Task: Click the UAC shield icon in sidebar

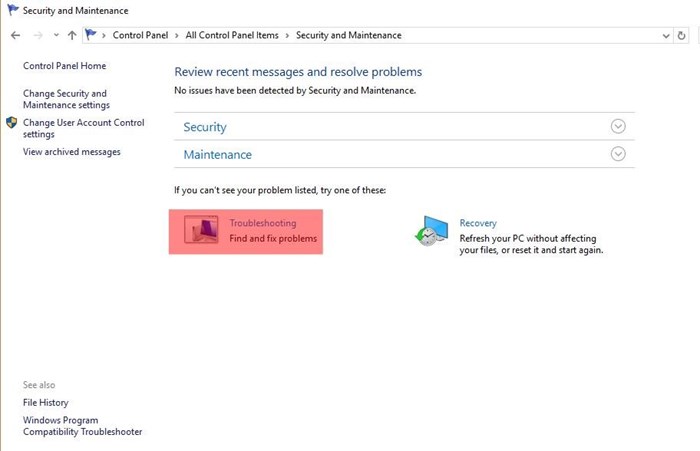Action: tap(12, 123)
